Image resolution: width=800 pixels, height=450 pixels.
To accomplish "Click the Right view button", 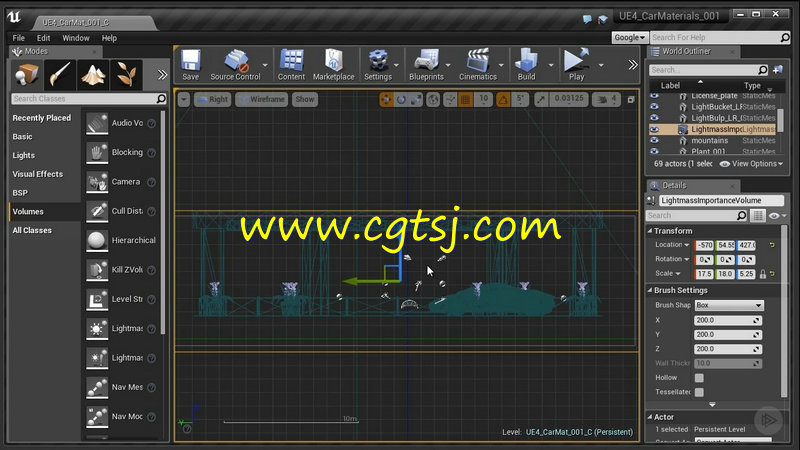I will [x=213, y=99].
